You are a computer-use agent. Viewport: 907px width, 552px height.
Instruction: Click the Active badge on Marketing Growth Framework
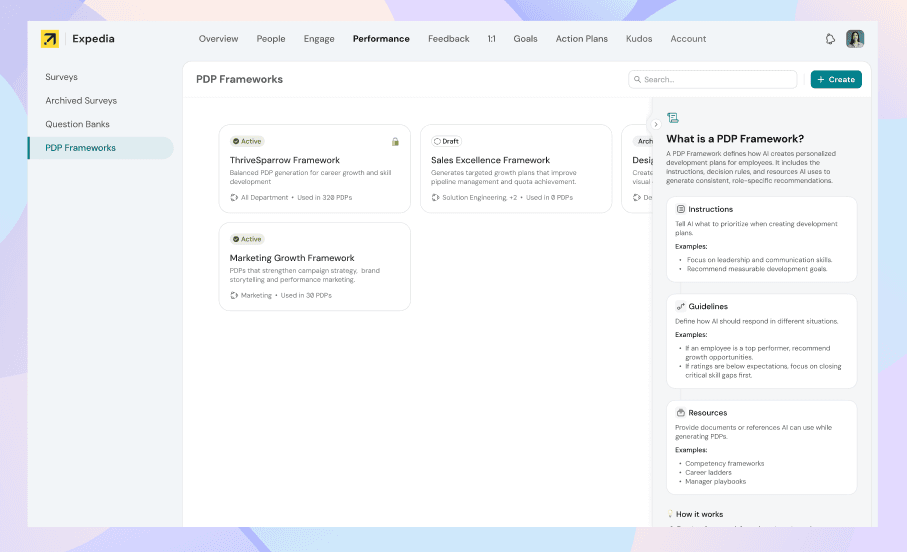click(247, 239)
